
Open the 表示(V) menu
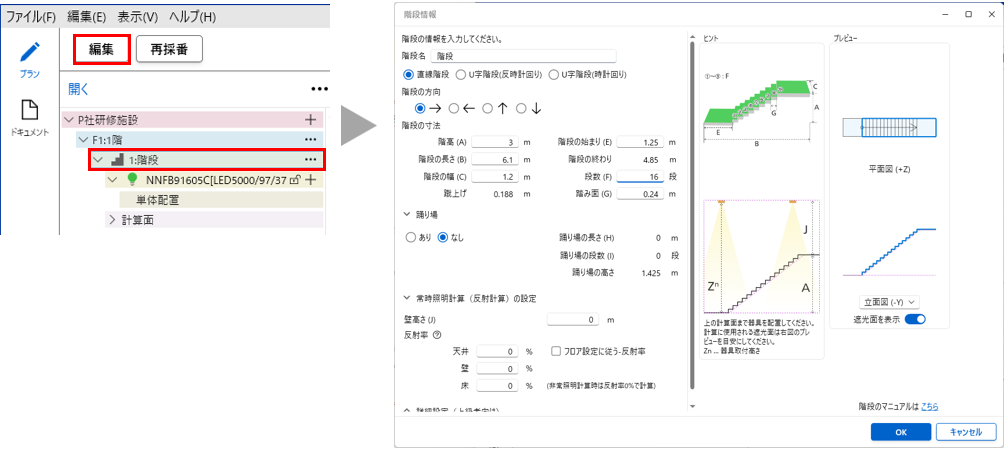tap(137, 16)
